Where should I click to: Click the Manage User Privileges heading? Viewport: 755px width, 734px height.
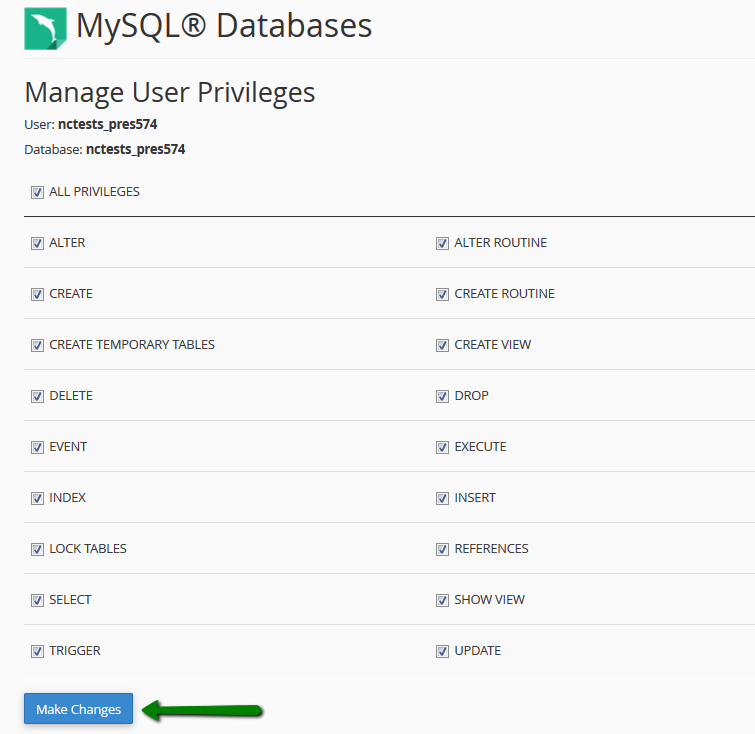tap(169, 93)
